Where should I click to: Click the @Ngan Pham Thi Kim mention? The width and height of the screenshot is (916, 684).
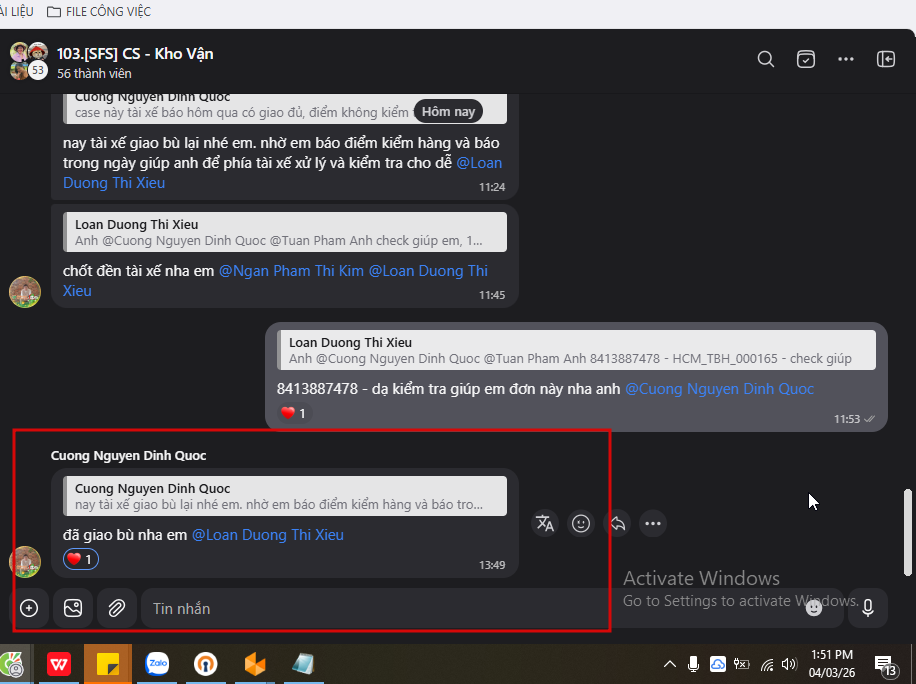(291, 271)
